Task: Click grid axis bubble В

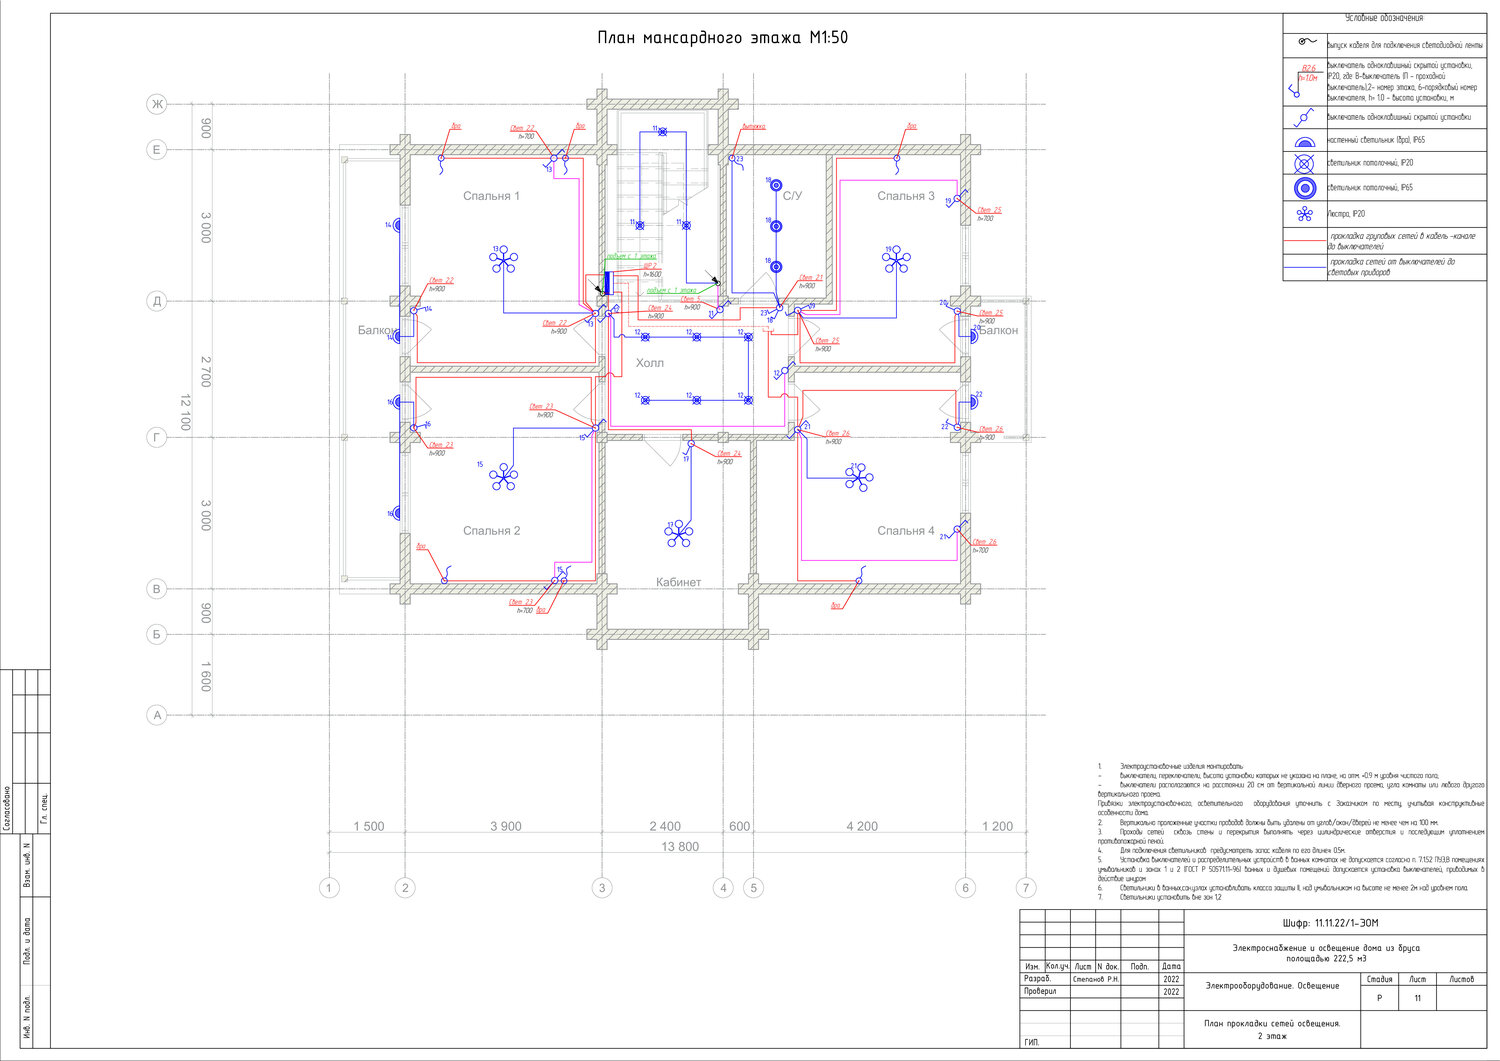Action: [x=156, y=589]
